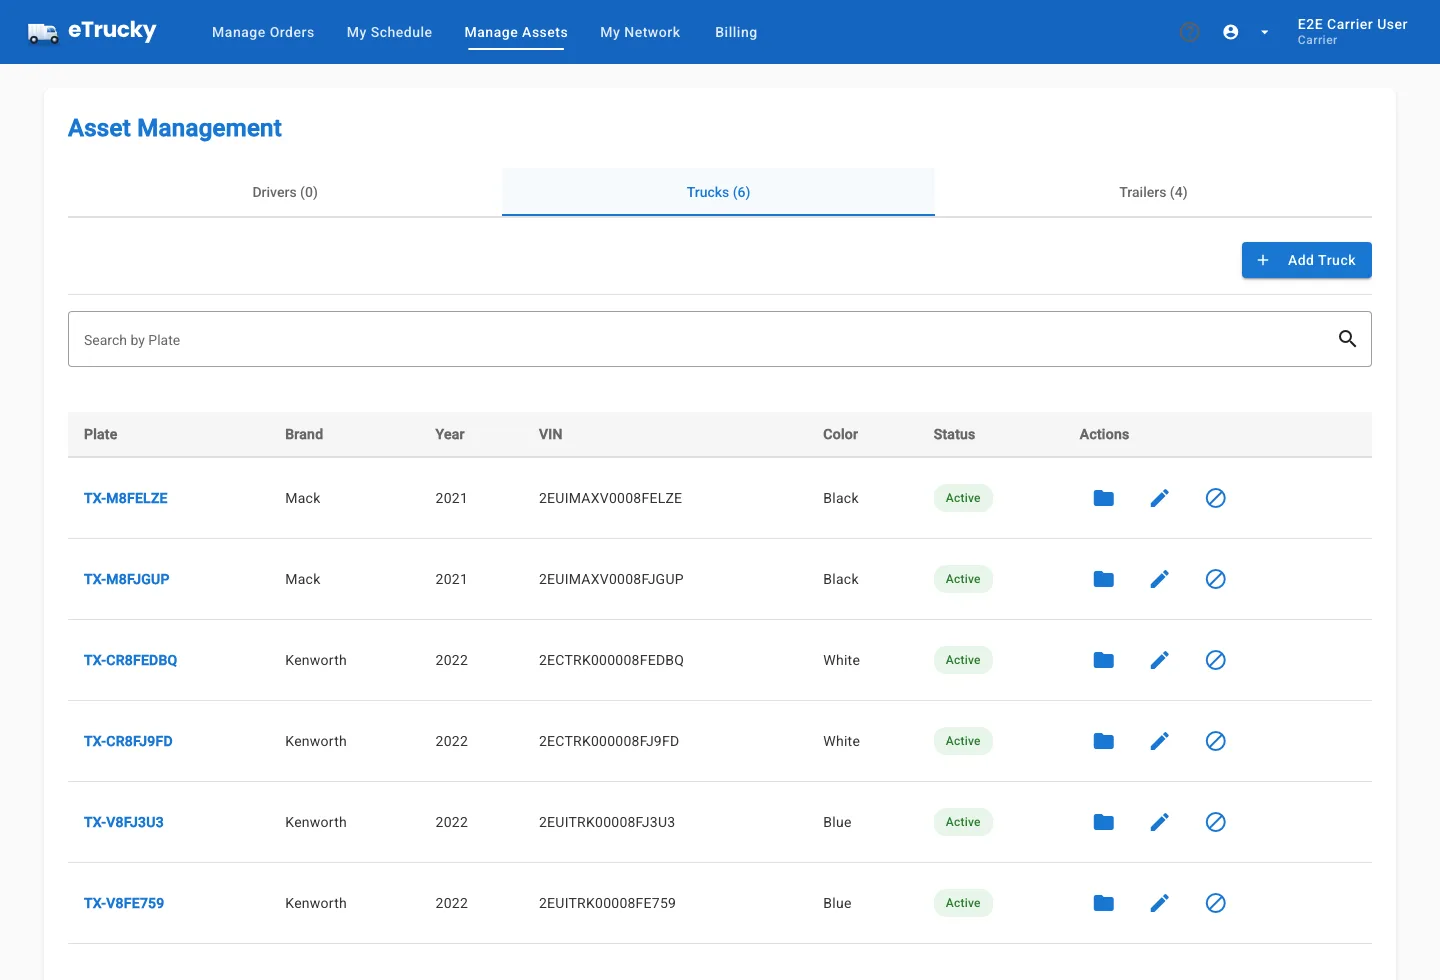1440x980 pixels.
Task: Open folder icon for TX-V8FE759
Action: pos(1104,903)
